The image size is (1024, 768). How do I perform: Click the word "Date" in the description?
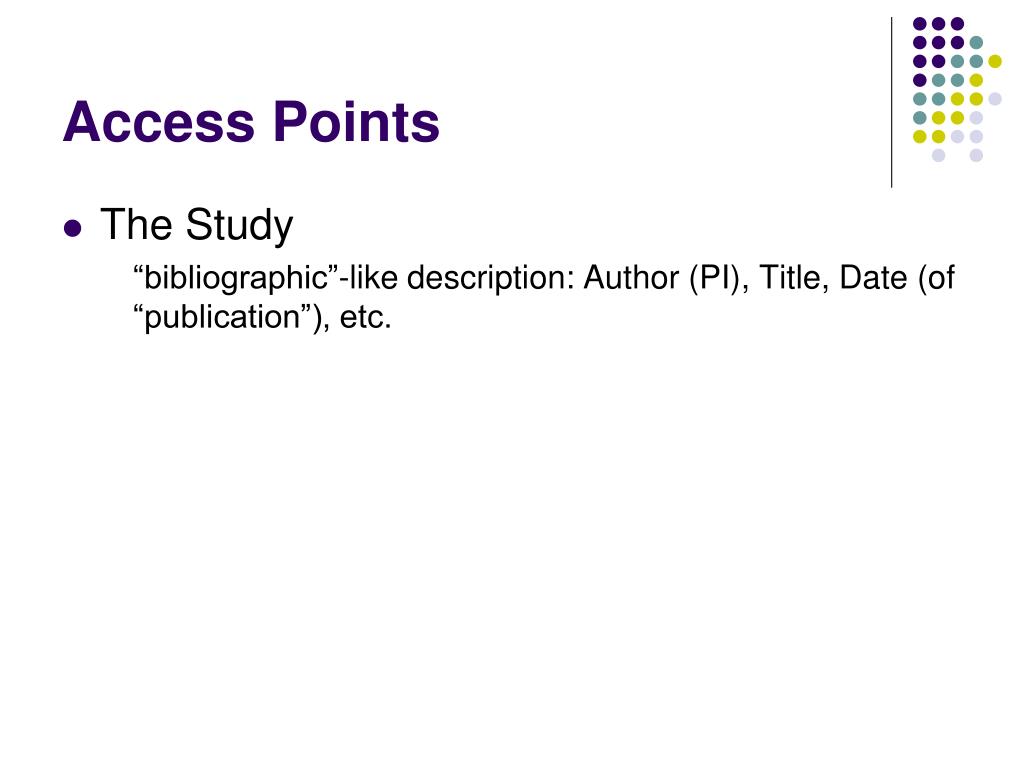click(x=873, y=278)
